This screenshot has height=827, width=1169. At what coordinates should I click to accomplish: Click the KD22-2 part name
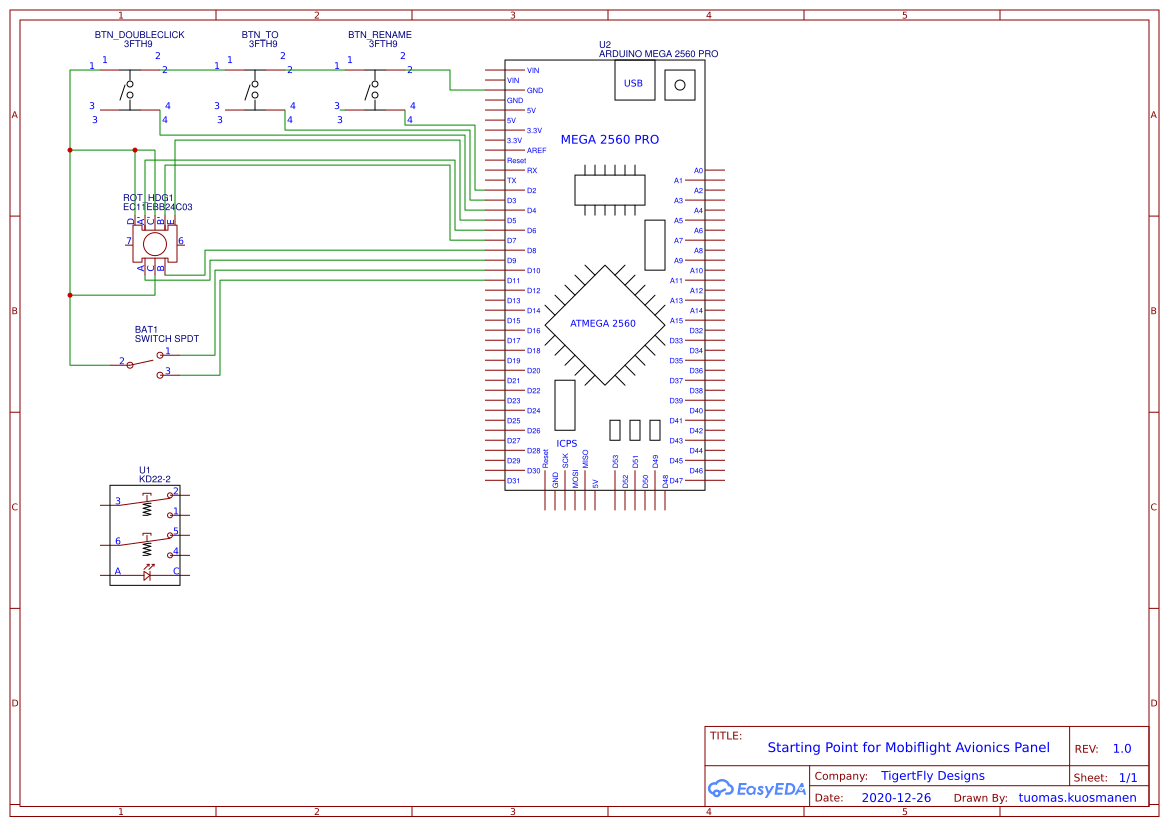point(155,479)
